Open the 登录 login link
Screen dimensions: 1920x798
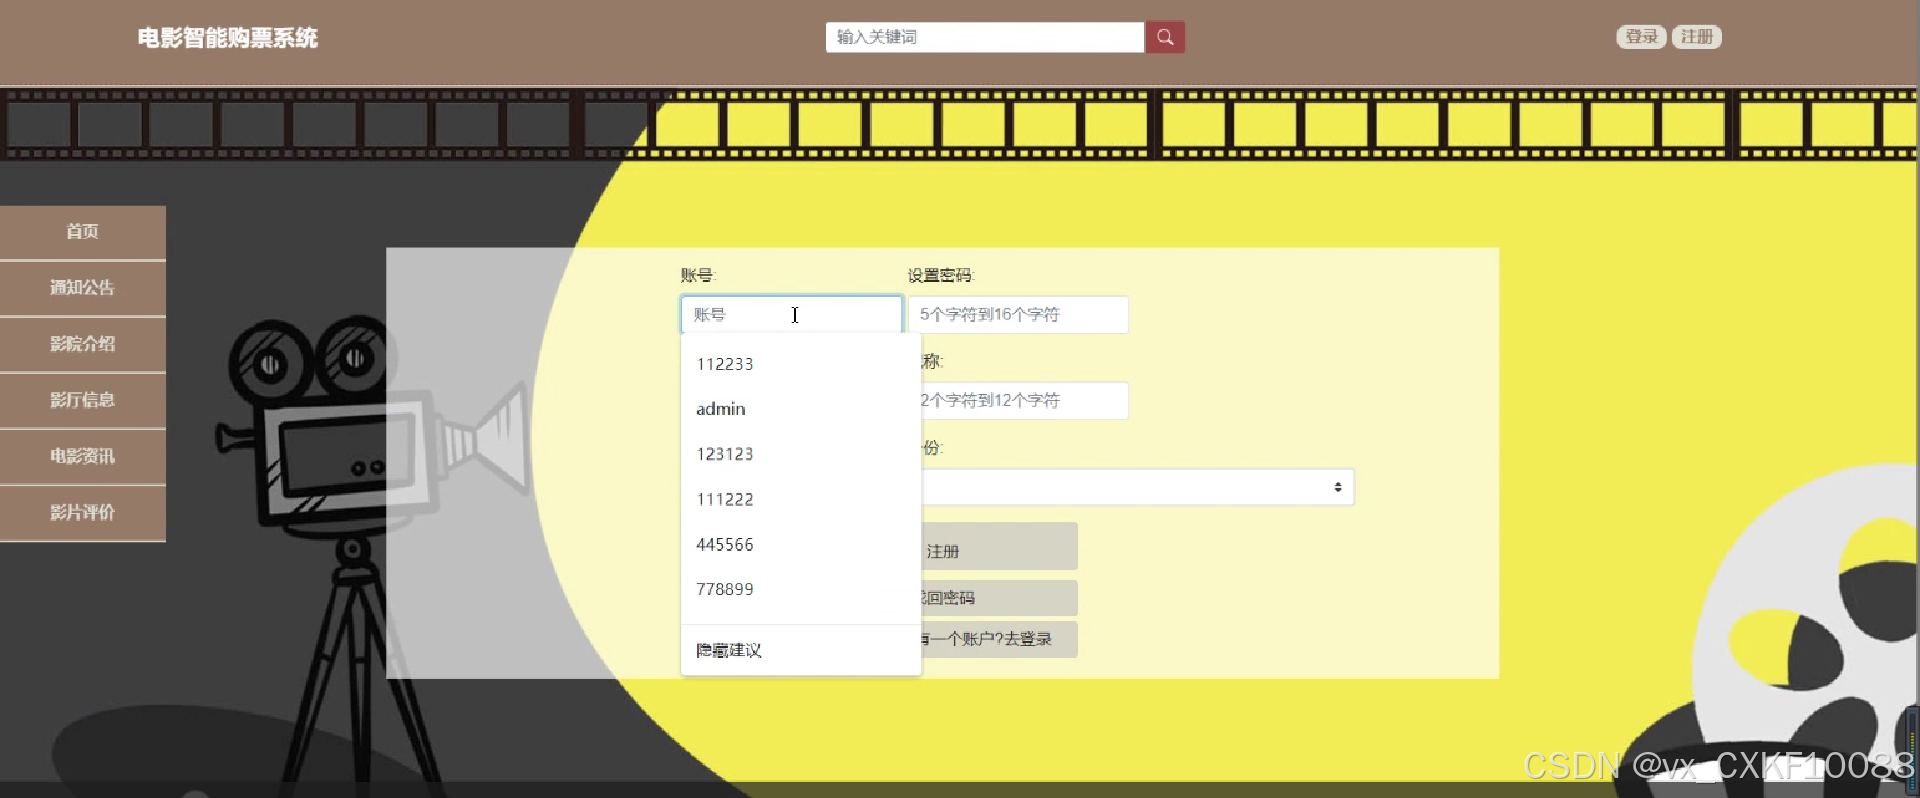click(1641, 37)
